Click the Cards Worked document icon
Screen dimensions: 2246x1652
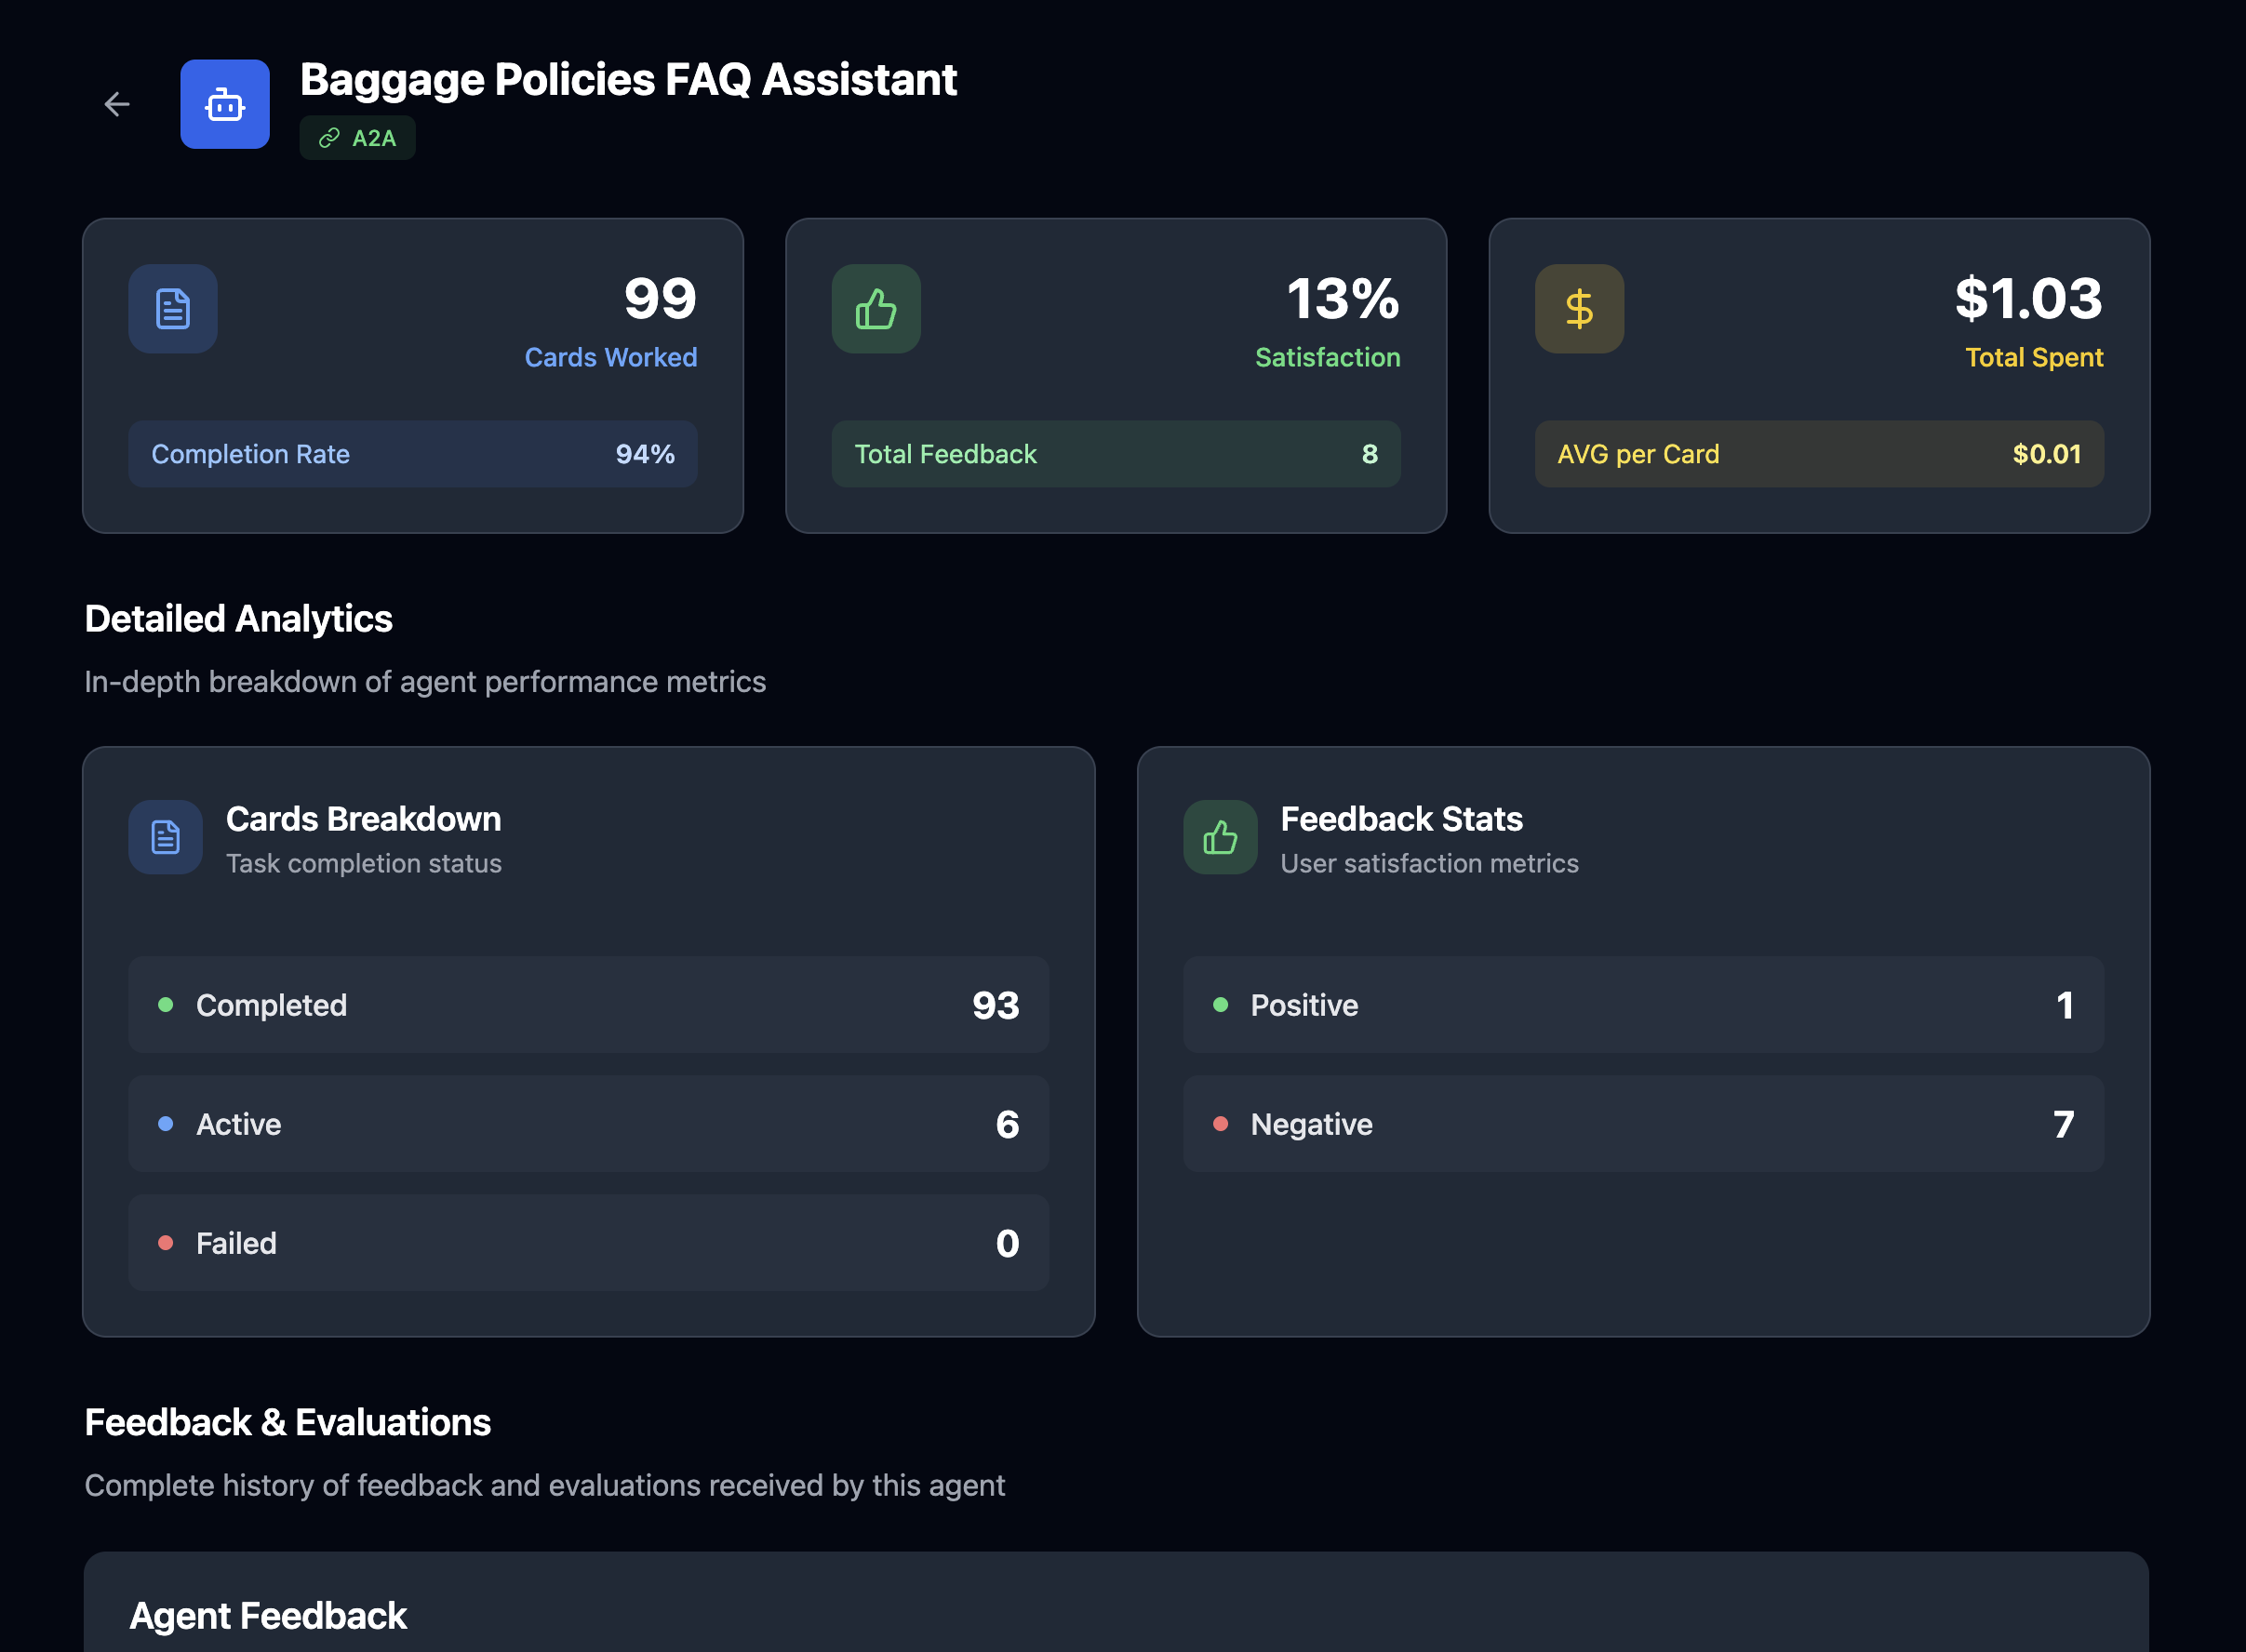(x=172, y=308)
